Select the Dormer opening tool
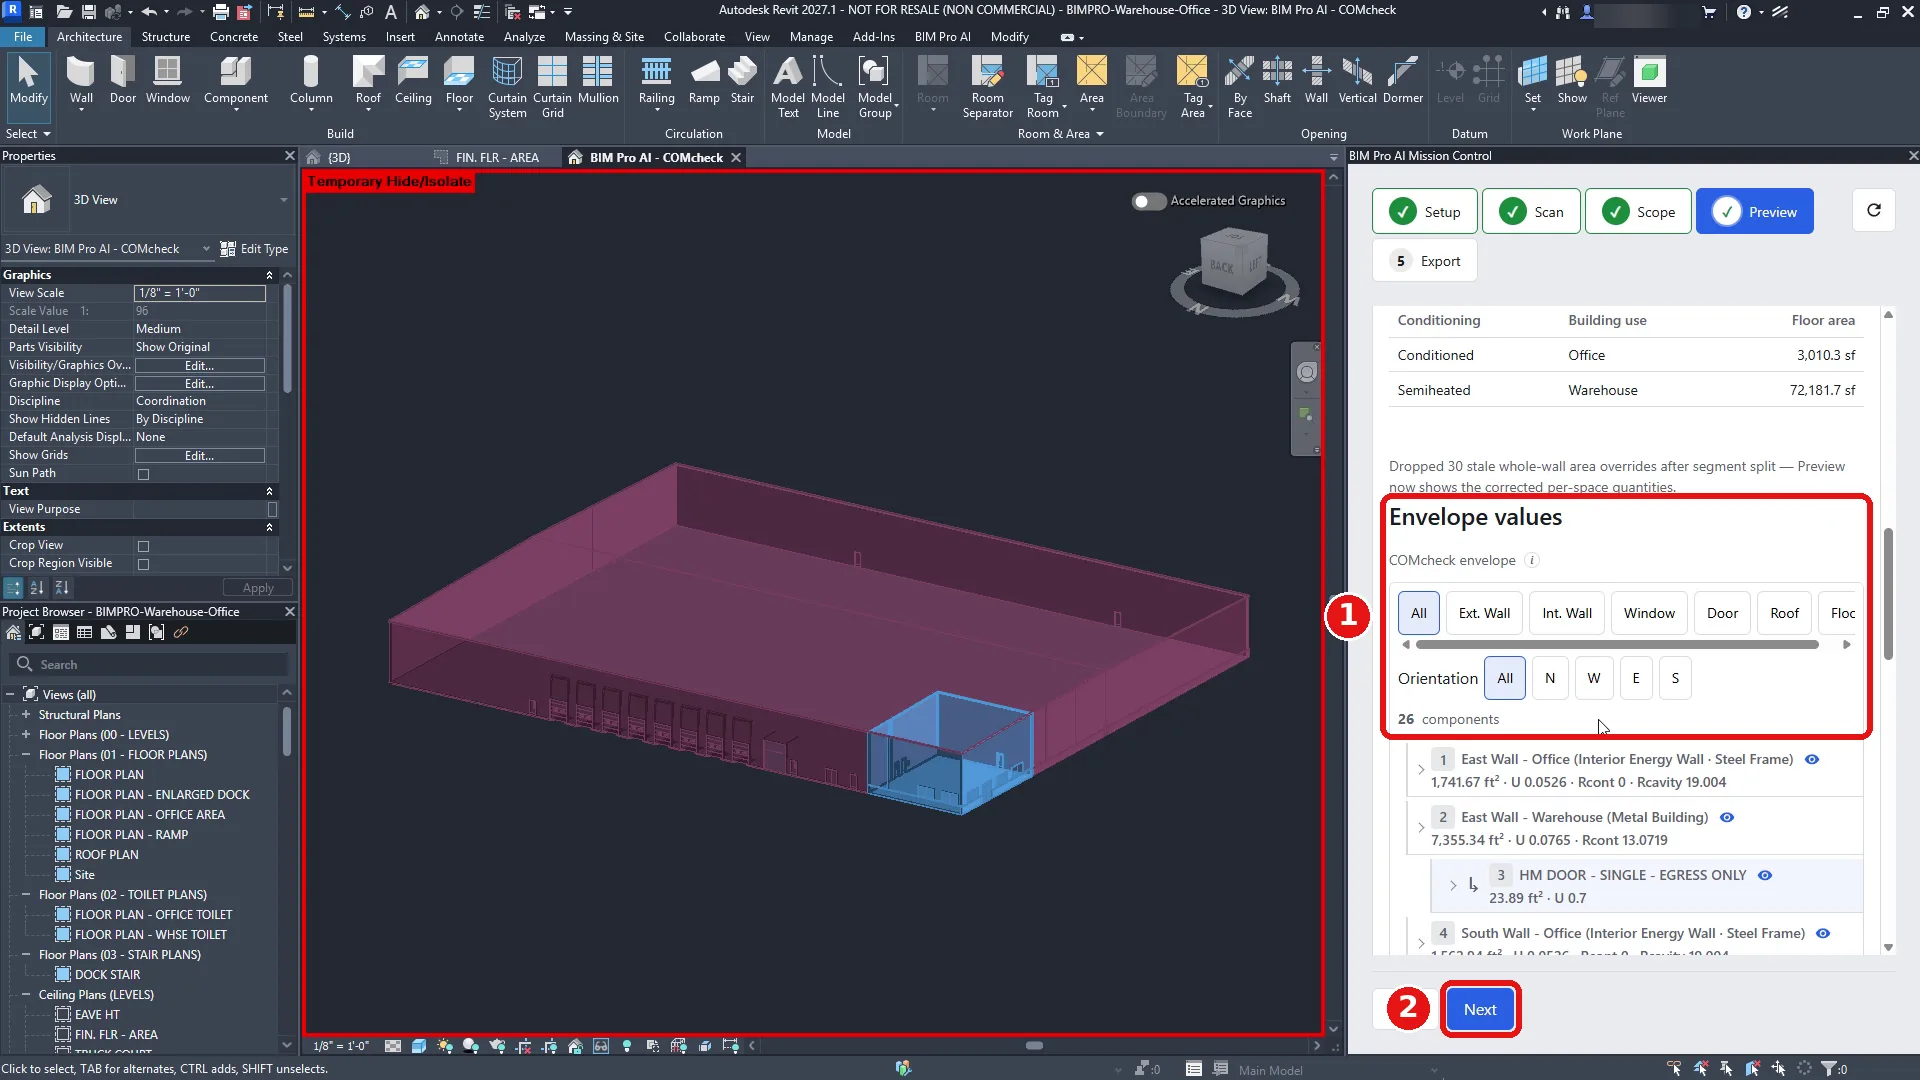 tap(1402, 80)
